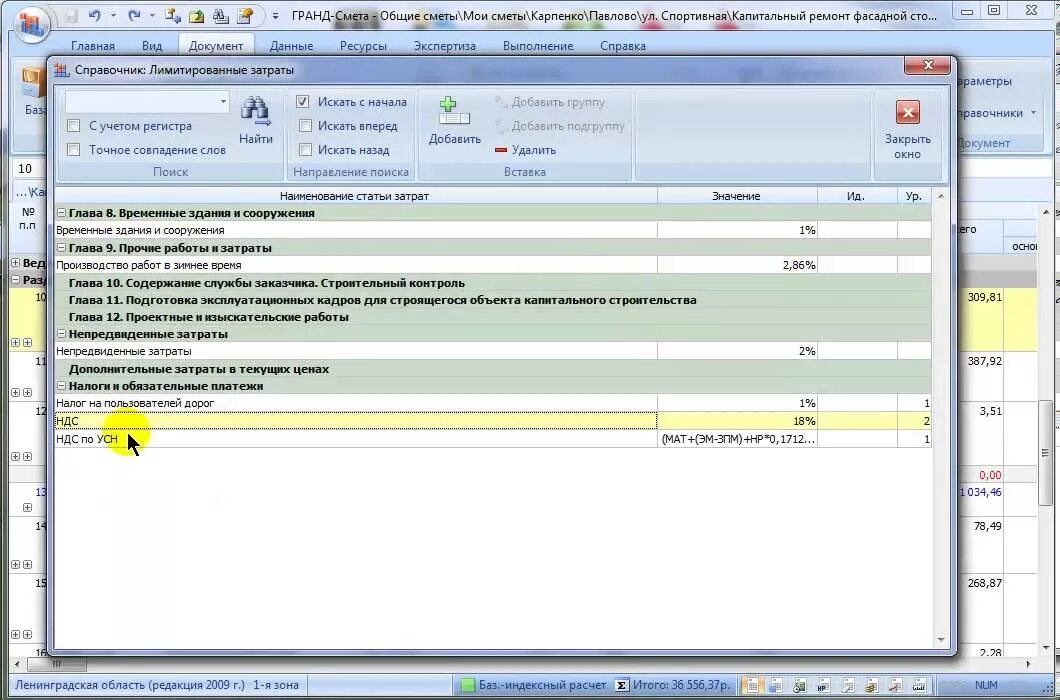Image resolution: width=1060 pixels, height=700 pixels.
Task: Select the Налог на пользователей дорог row
Action: click(492, 403)
